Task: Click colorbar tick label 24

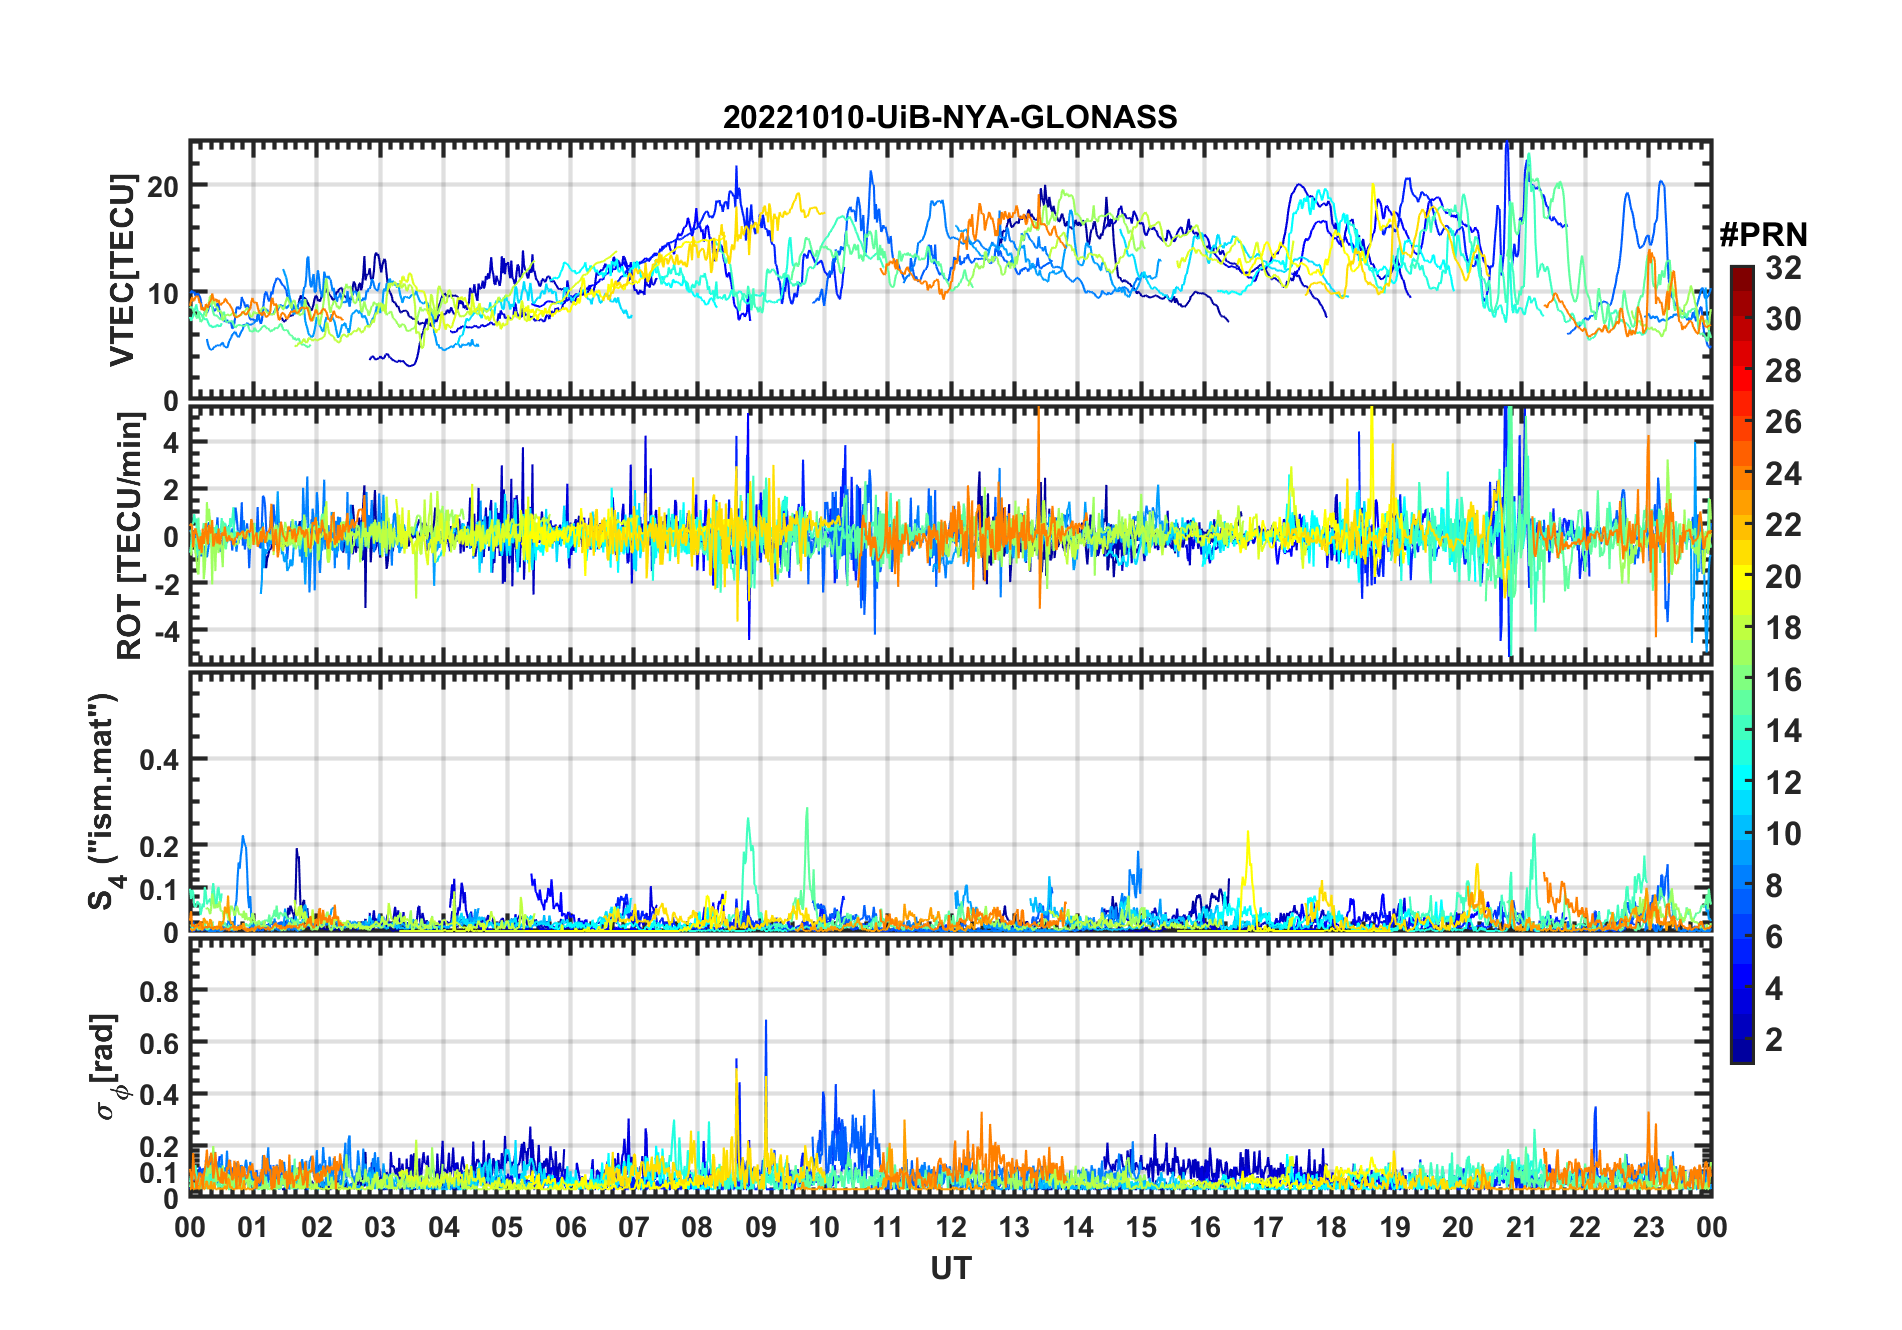Action: [x=1783, y=474]
